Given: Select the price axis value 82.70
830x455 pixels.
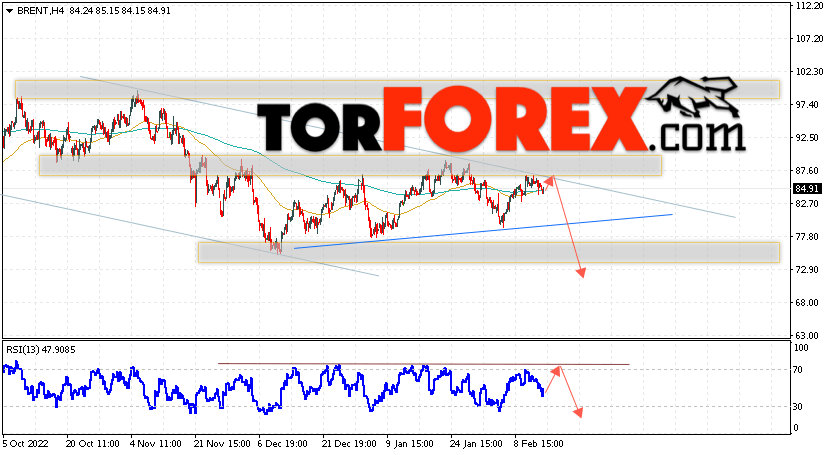Looking at the screenshot, I should [807, 204].
